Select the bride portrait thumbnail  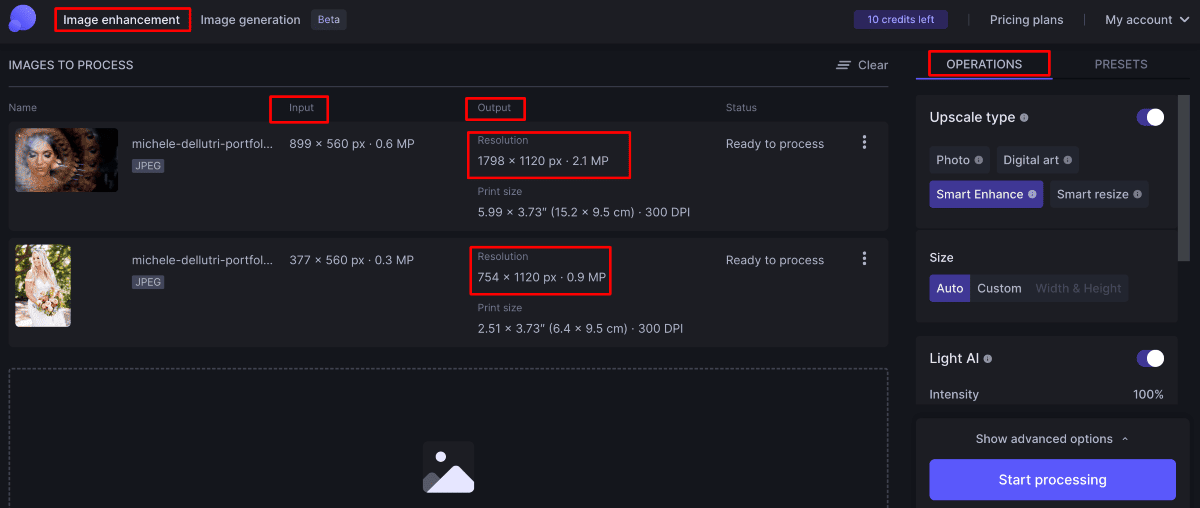pyautogui.click(x=43, y=286)
